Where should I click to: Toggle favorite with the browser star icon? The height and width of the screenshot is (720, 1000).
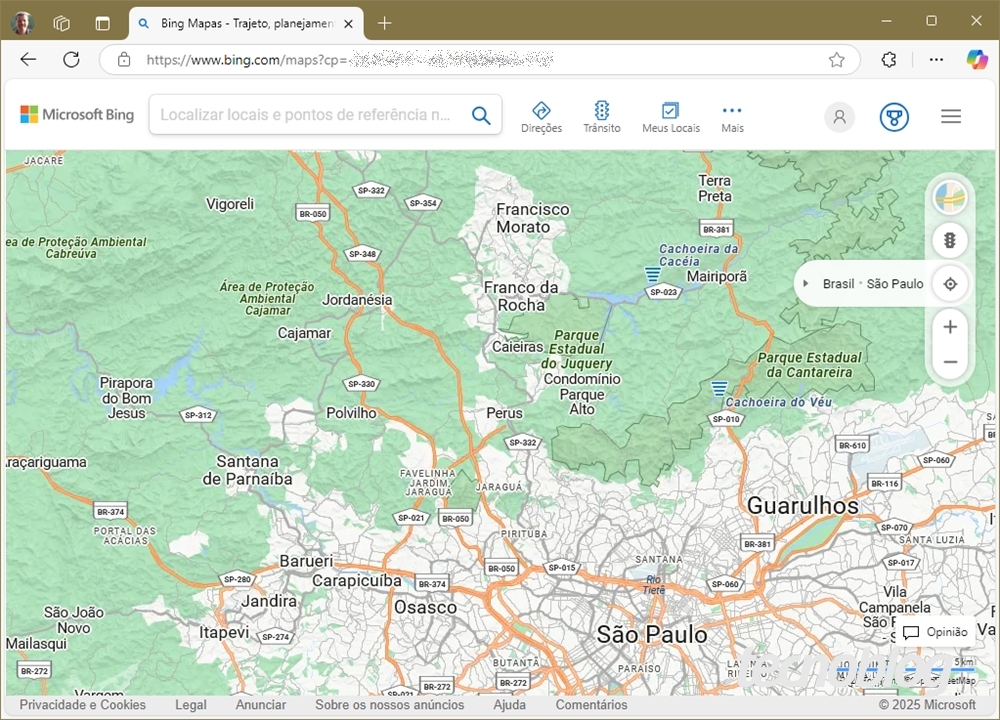[837, 59]
